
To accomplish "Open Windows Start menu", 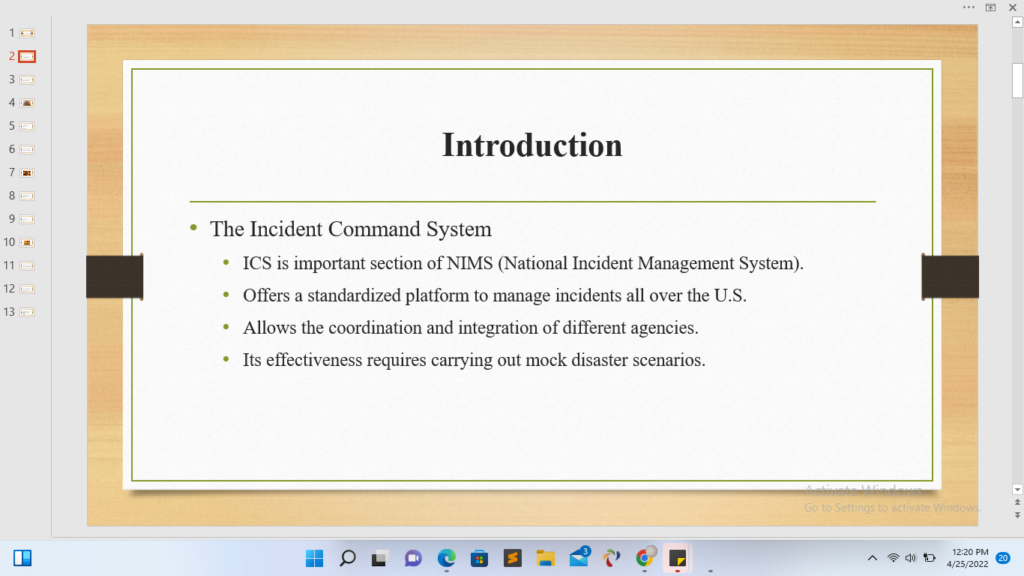I will pos(315,558).
